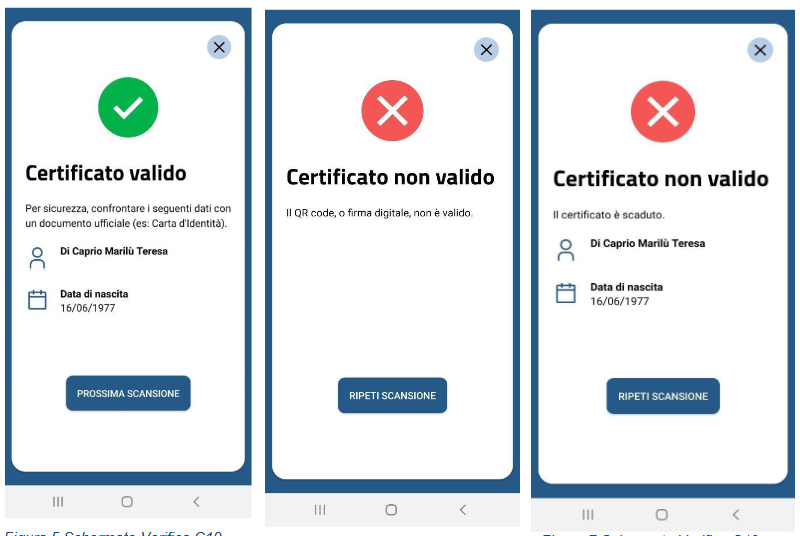Close the expired certificate screen
Image resolution: width=800 pixels, height=536 pixels.
pos(760,50)
